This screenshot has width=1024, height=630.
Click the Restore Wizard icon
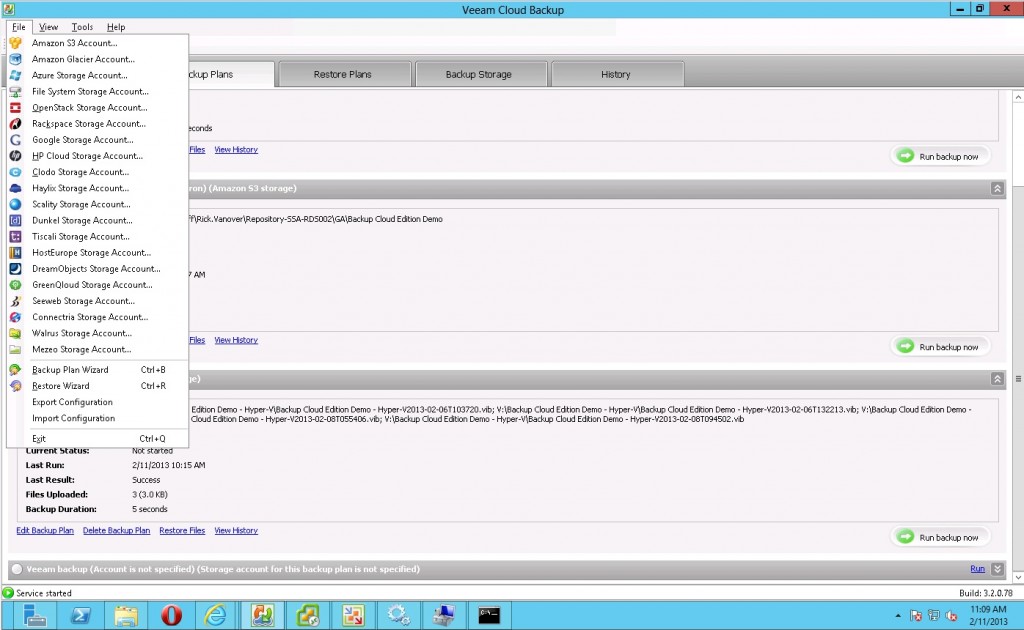click(16, 386)
